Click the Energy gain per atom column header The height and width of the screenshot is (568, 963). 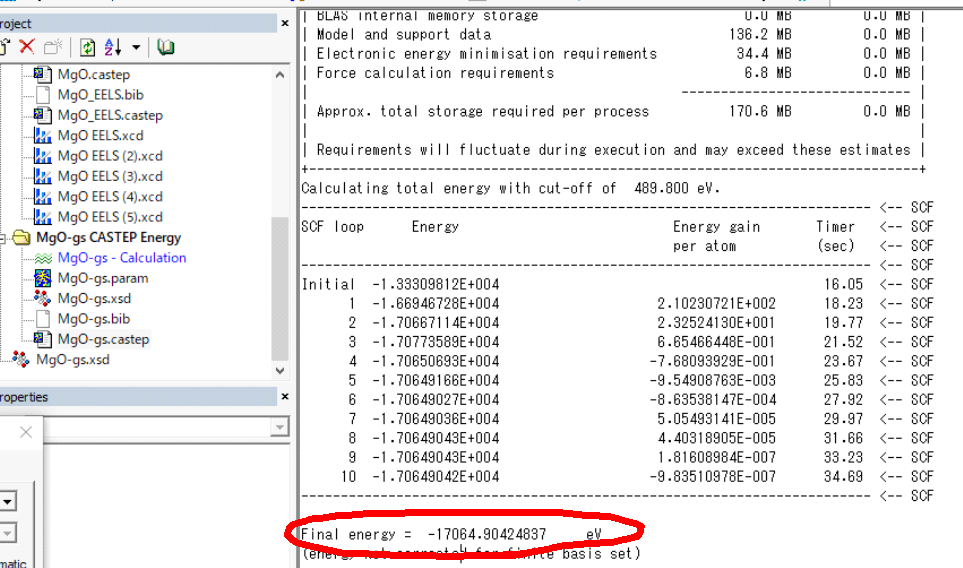pos(716,236)
